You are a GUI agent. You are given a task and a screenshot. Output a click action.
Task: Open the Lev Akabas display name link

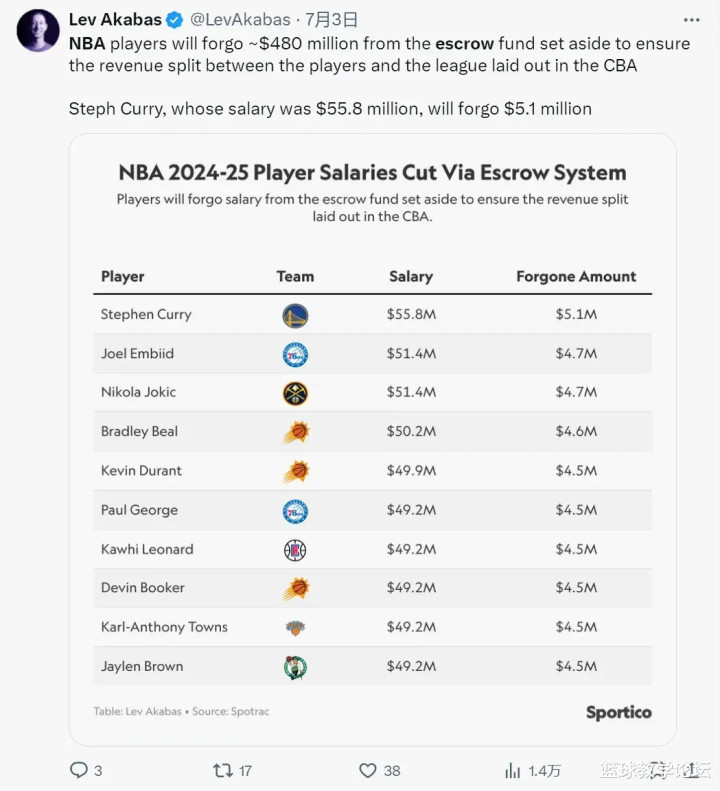(x=115, y=20)
